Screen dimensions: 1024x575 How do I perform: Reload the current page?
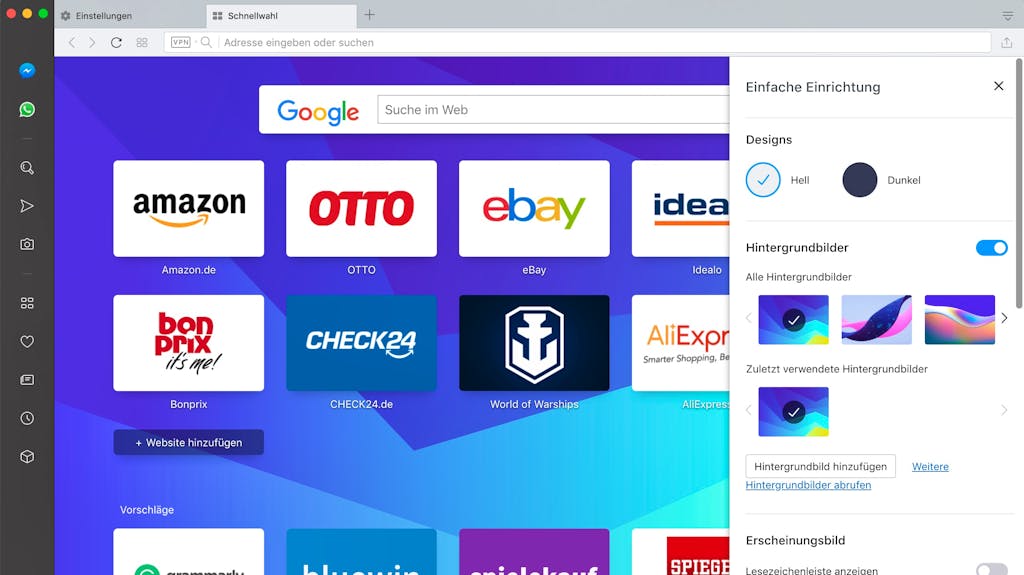116,42
